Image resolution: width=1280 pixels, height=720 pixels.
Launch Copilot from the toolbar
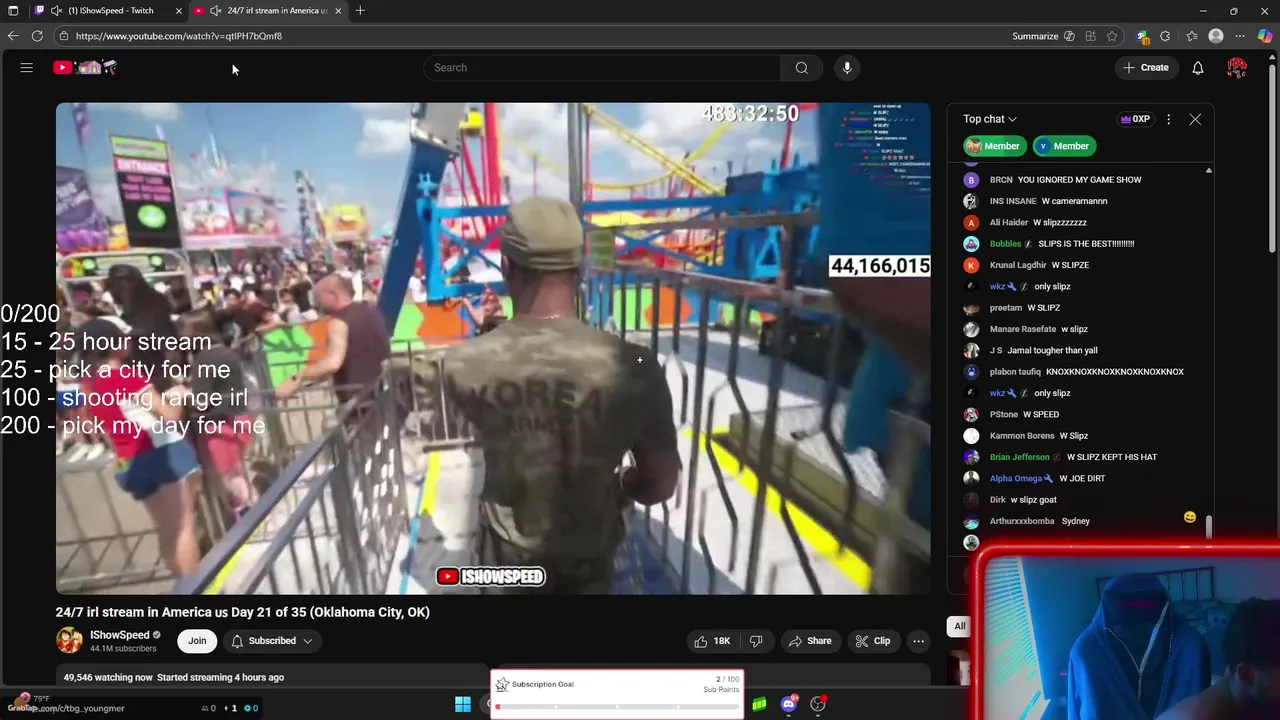(x=1265, y=36)
